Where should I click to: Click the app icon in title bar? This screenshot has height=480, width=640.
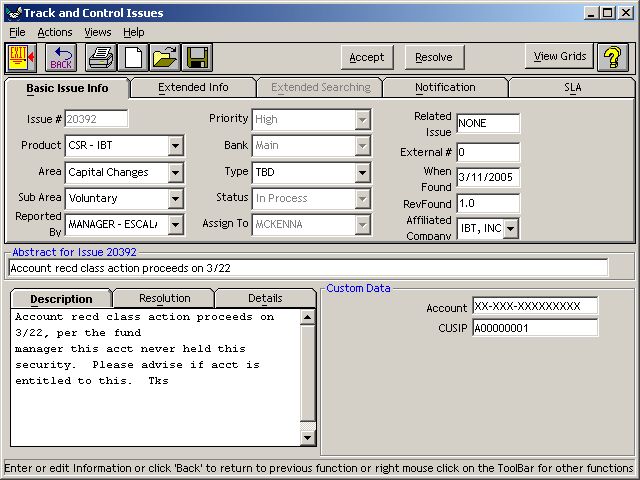pos(14,13)
